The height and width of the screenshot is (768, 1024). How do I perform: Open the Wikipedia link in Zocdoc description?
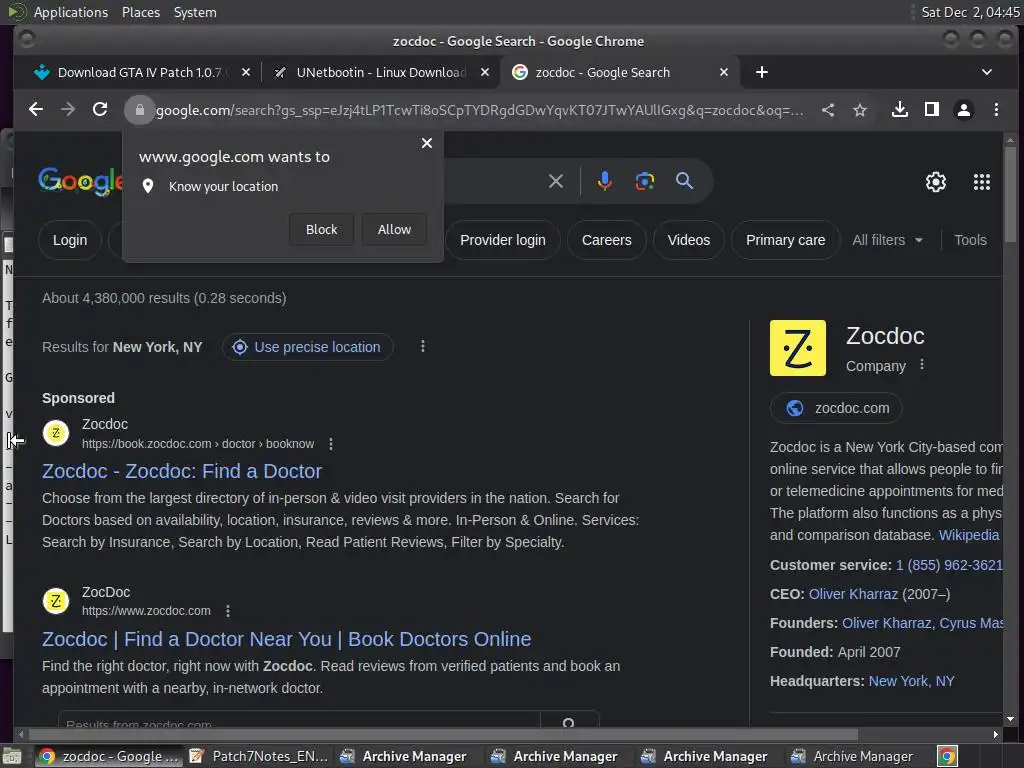point(968,535)
